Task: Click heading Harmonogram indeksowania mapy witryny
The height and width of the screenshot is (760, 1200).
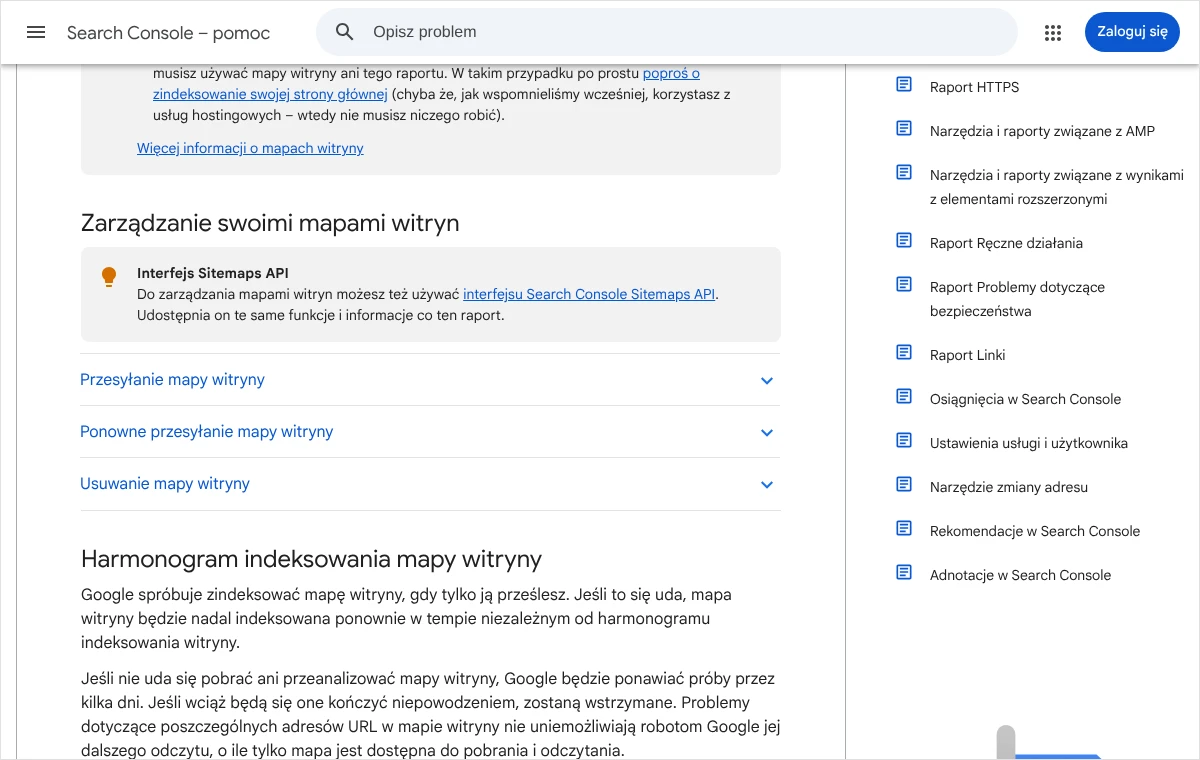Action: [x=311, y=558]
